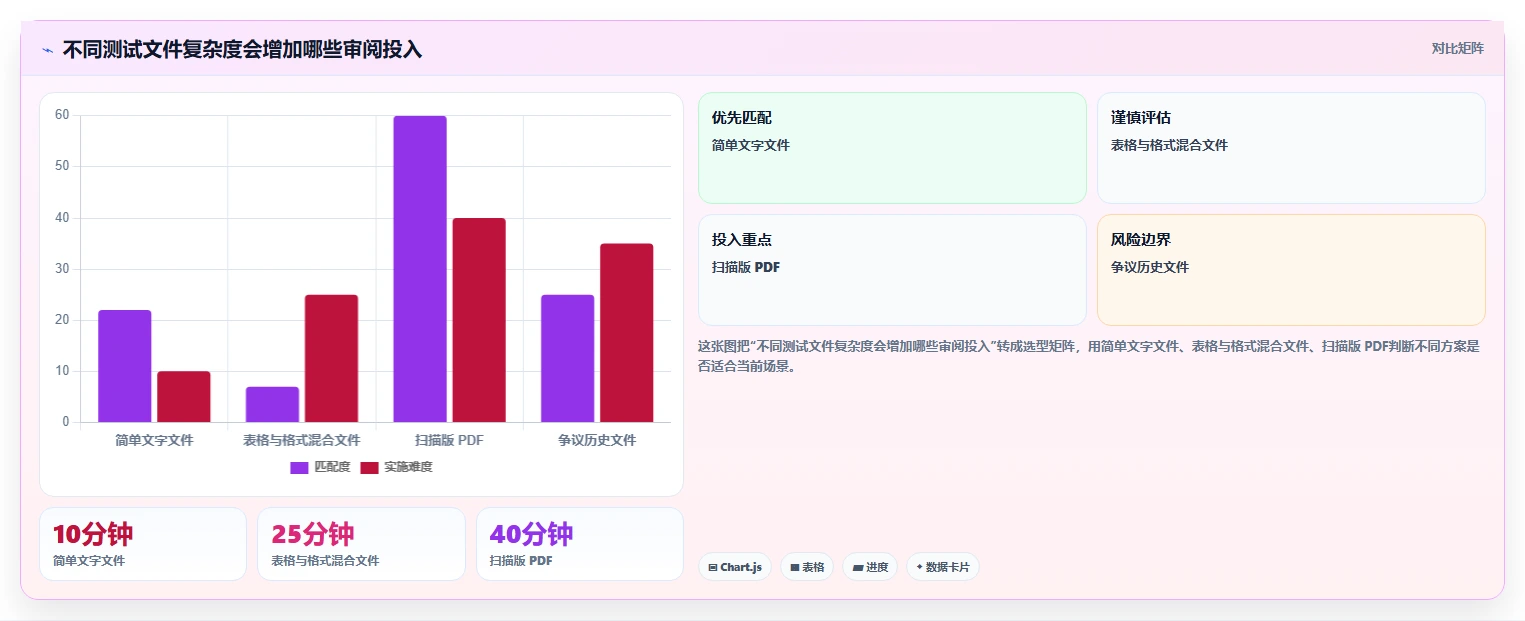The width and height of the screenshot is (1525, 621).
Task: Click the y-axis tick value 20
Action: 62,320
